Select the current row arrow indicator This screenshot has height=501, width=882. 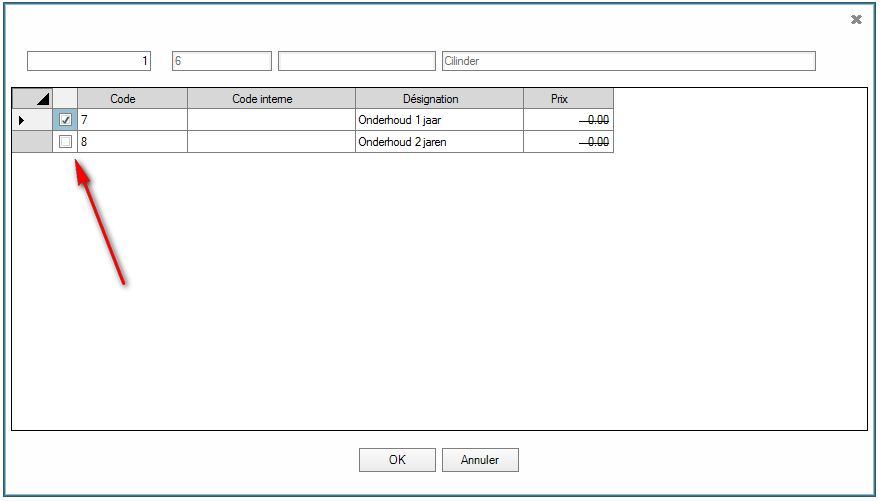[x=22, y=120]
